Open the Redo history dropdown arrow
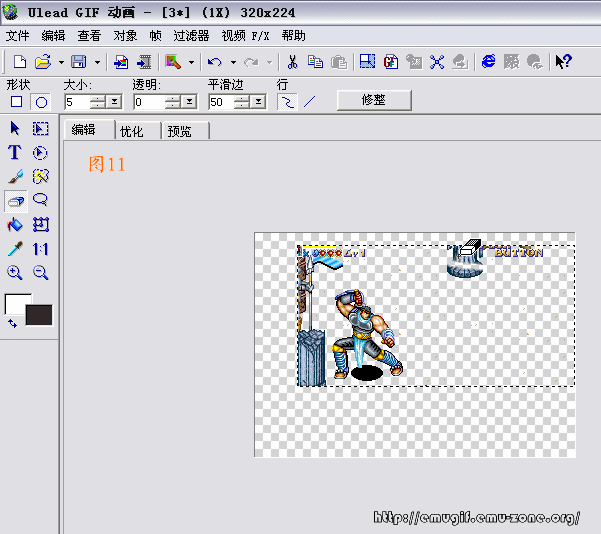The height and width of the screenshot is (534, 601). click(x=269, y=62)
